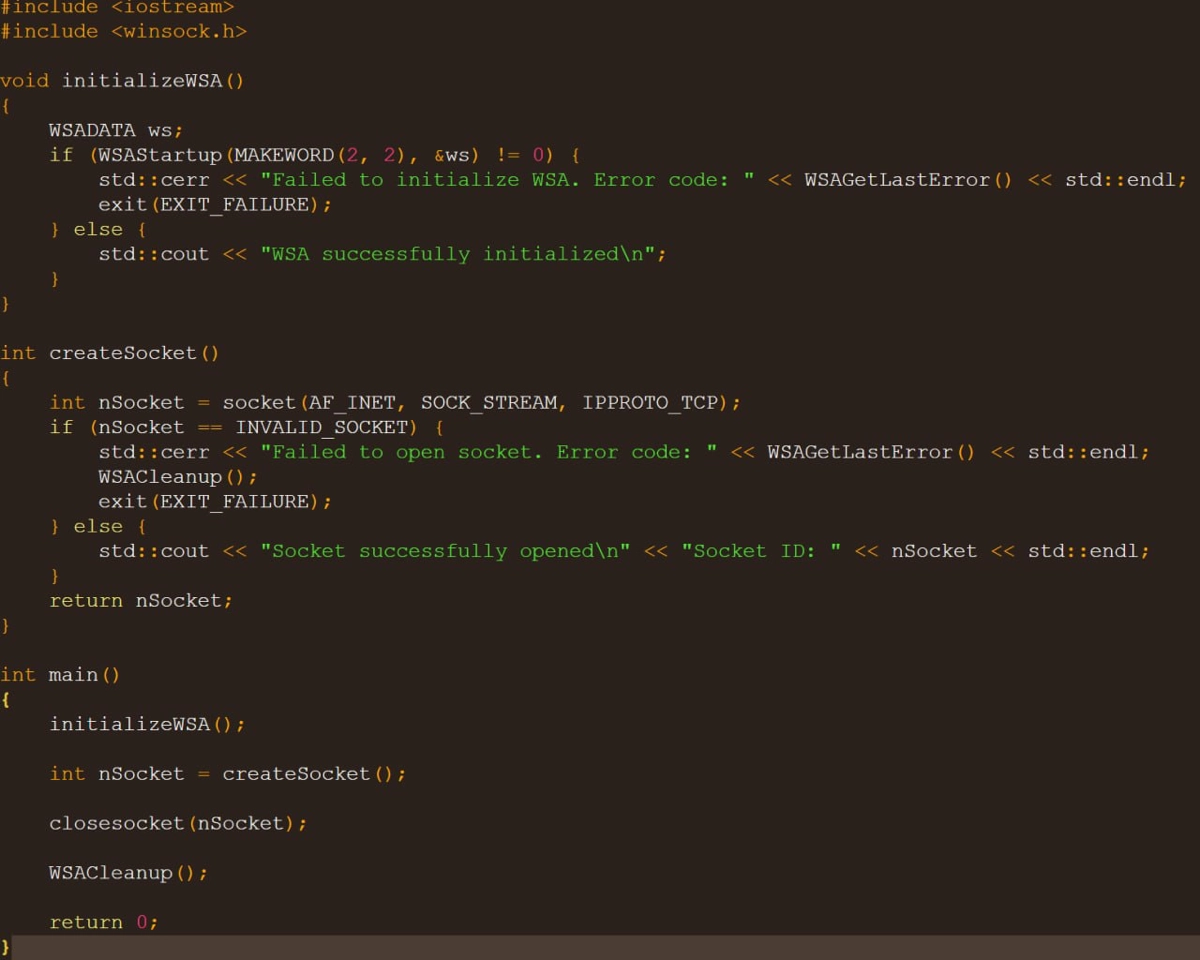The height and width of the screenshot is (960, 1200).
Task: Click '} else {' in initializeWSA function
Action: (98, 229)
